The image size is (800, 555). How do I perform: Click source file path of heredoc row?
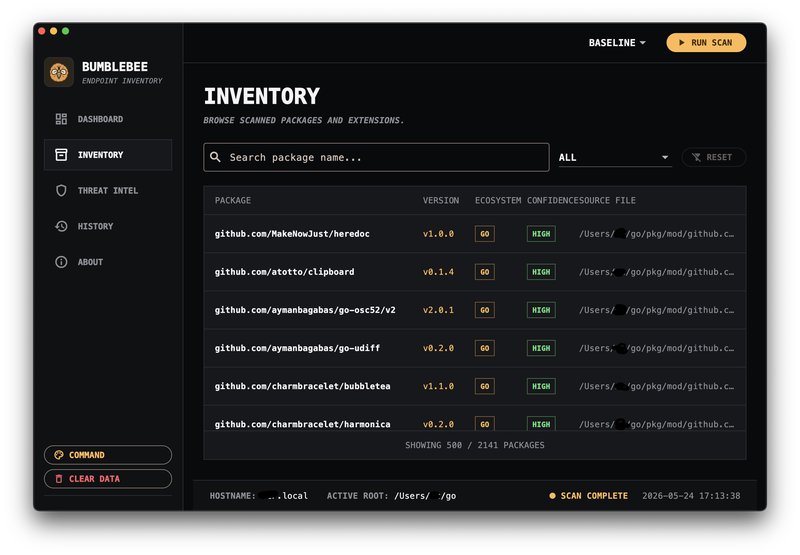pyautogui.click(x=657, y=234)
